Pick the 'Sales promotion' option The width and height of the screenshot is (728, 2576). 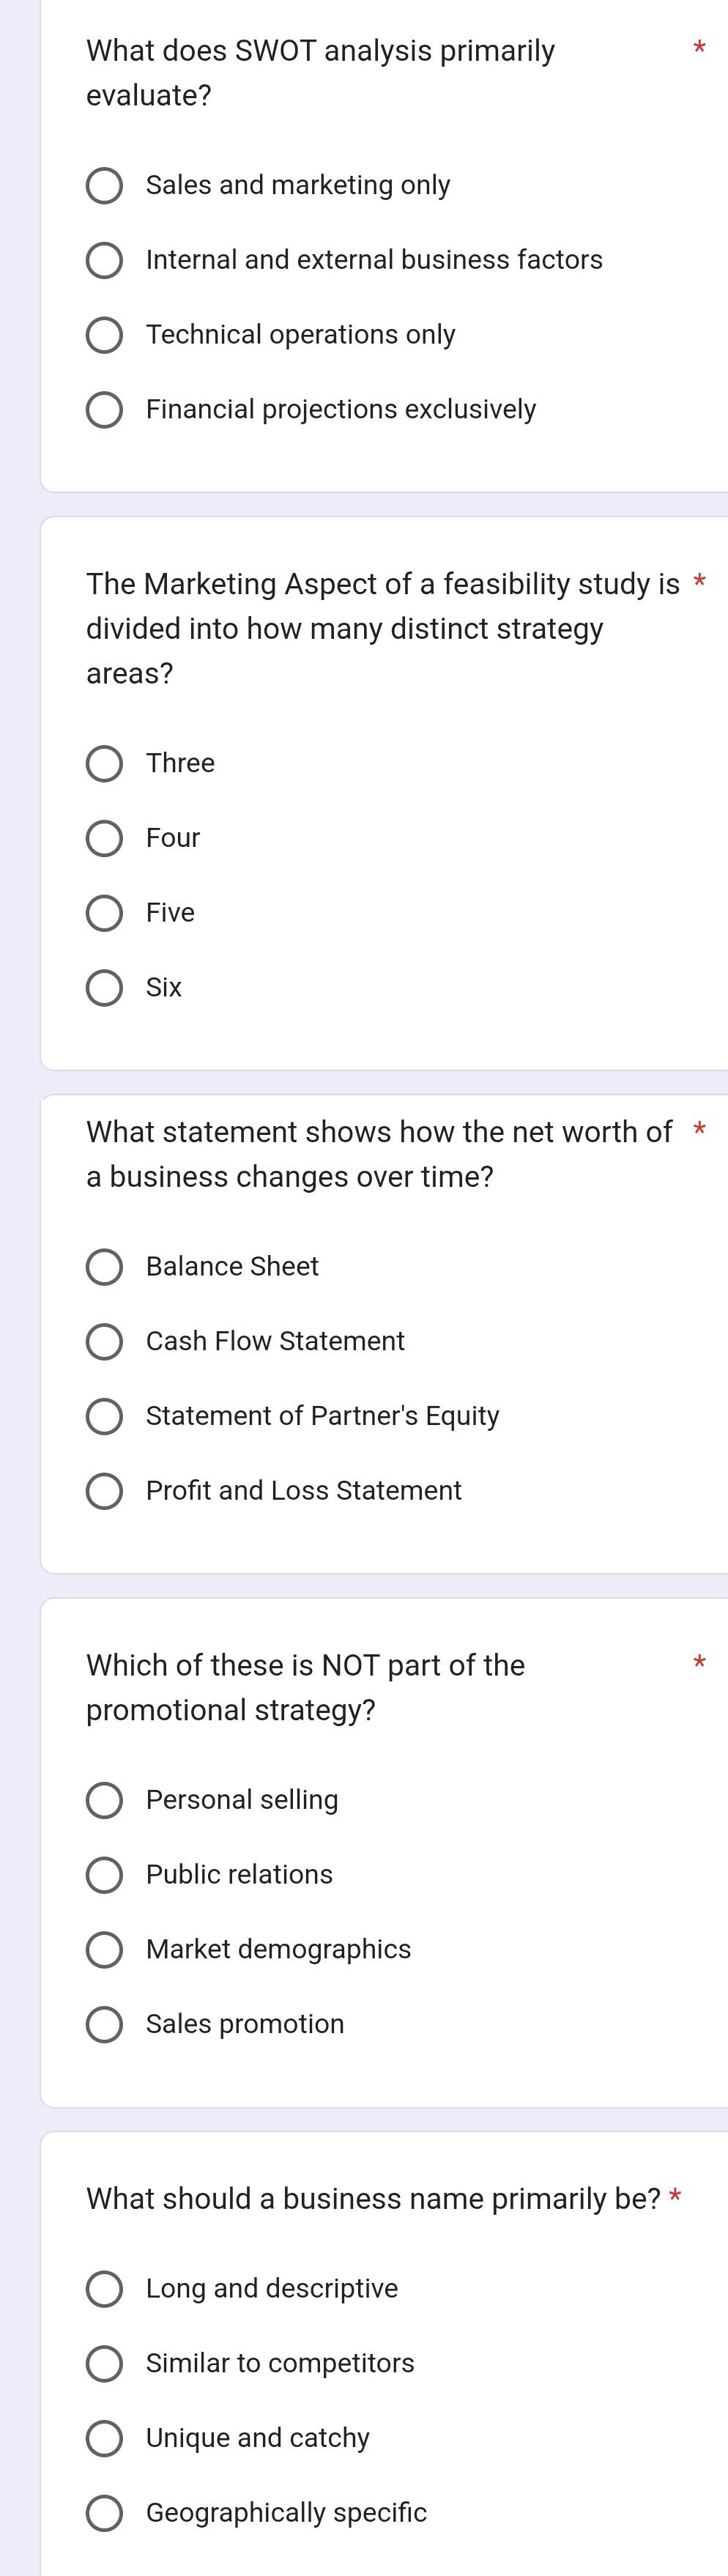pos(104,2024)
